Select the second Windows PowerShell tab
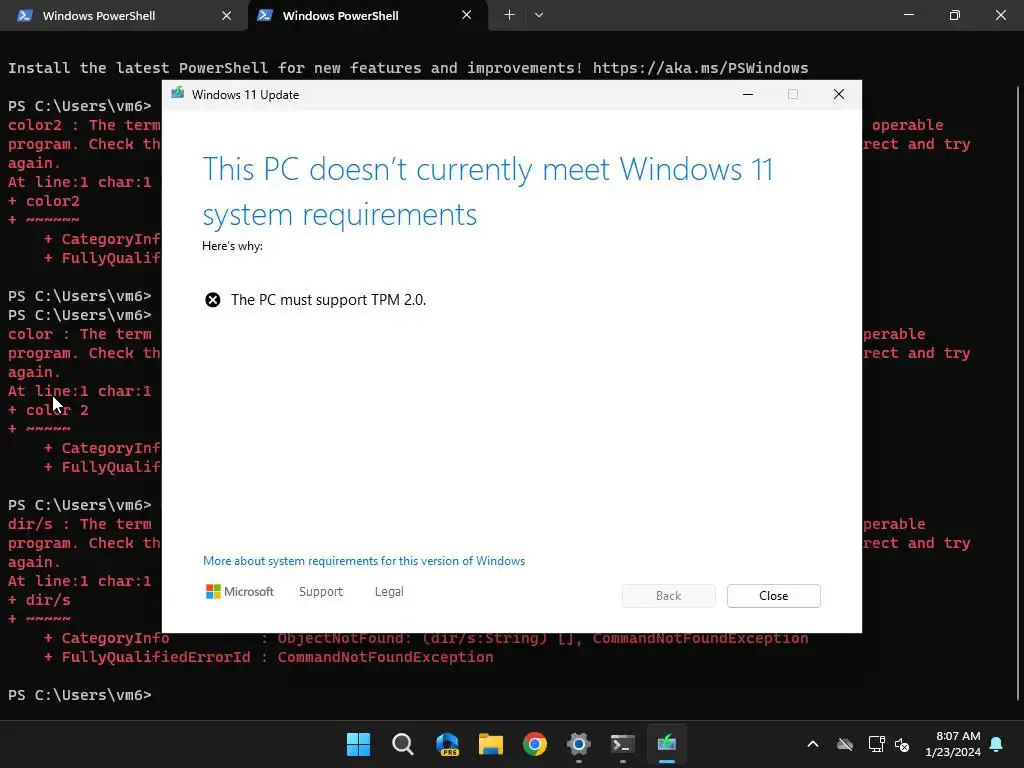Viewport: 1024px width, 768px height. coord(367,16)
